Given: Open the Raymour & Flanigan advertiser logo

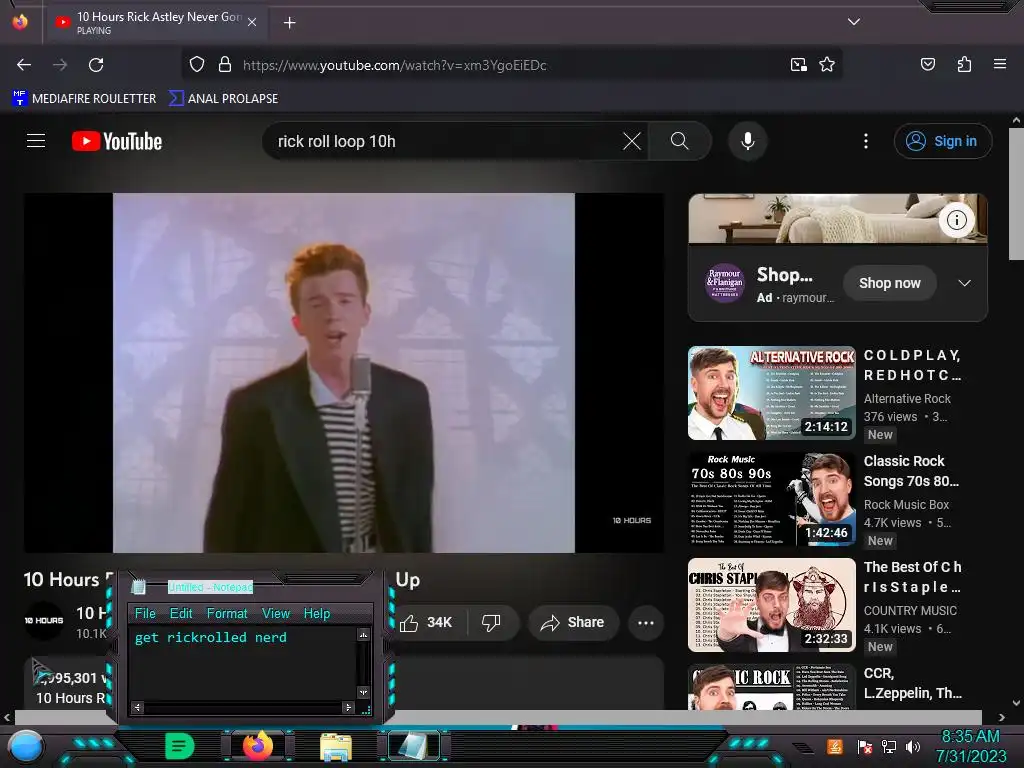Looking at the screenshot, I should pyautogui.click(x=724, y=283).
